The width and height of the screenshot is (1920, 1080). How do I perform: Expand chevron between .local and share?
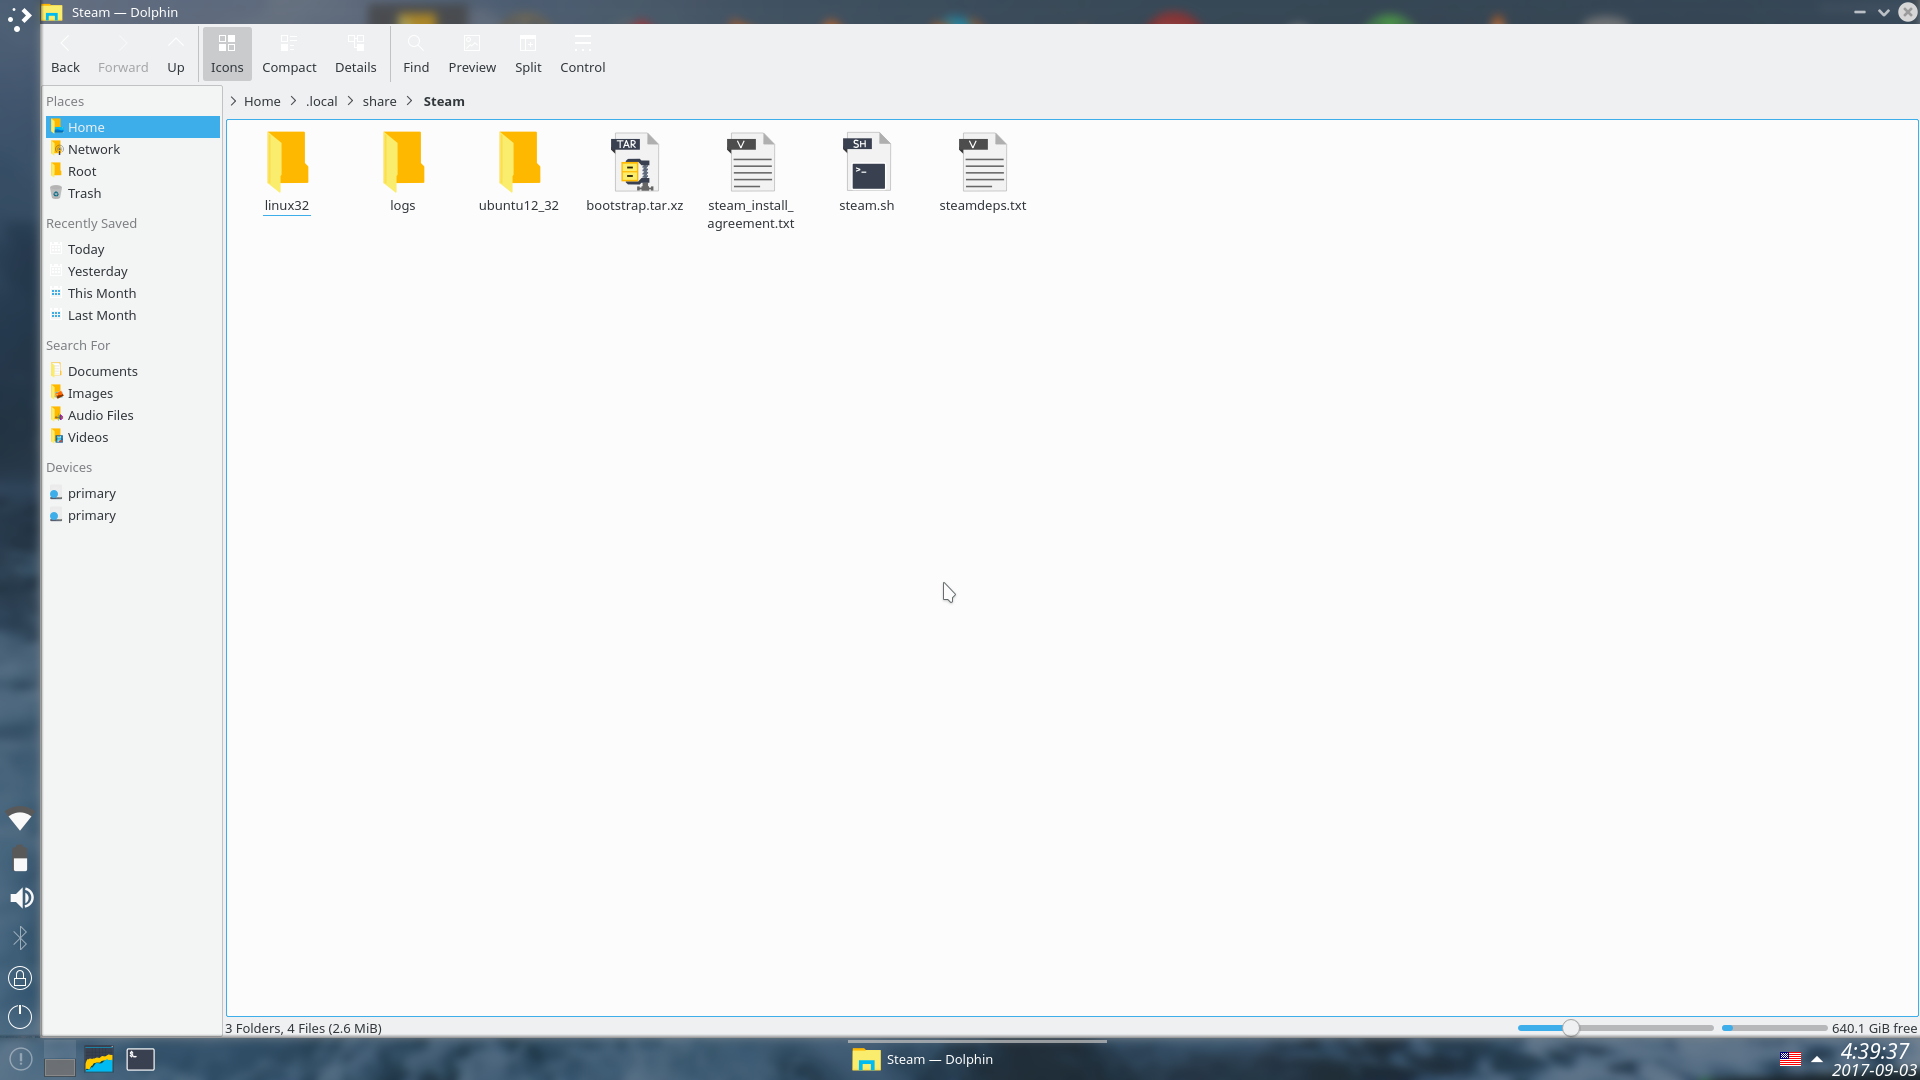click(x=350, y=101)
